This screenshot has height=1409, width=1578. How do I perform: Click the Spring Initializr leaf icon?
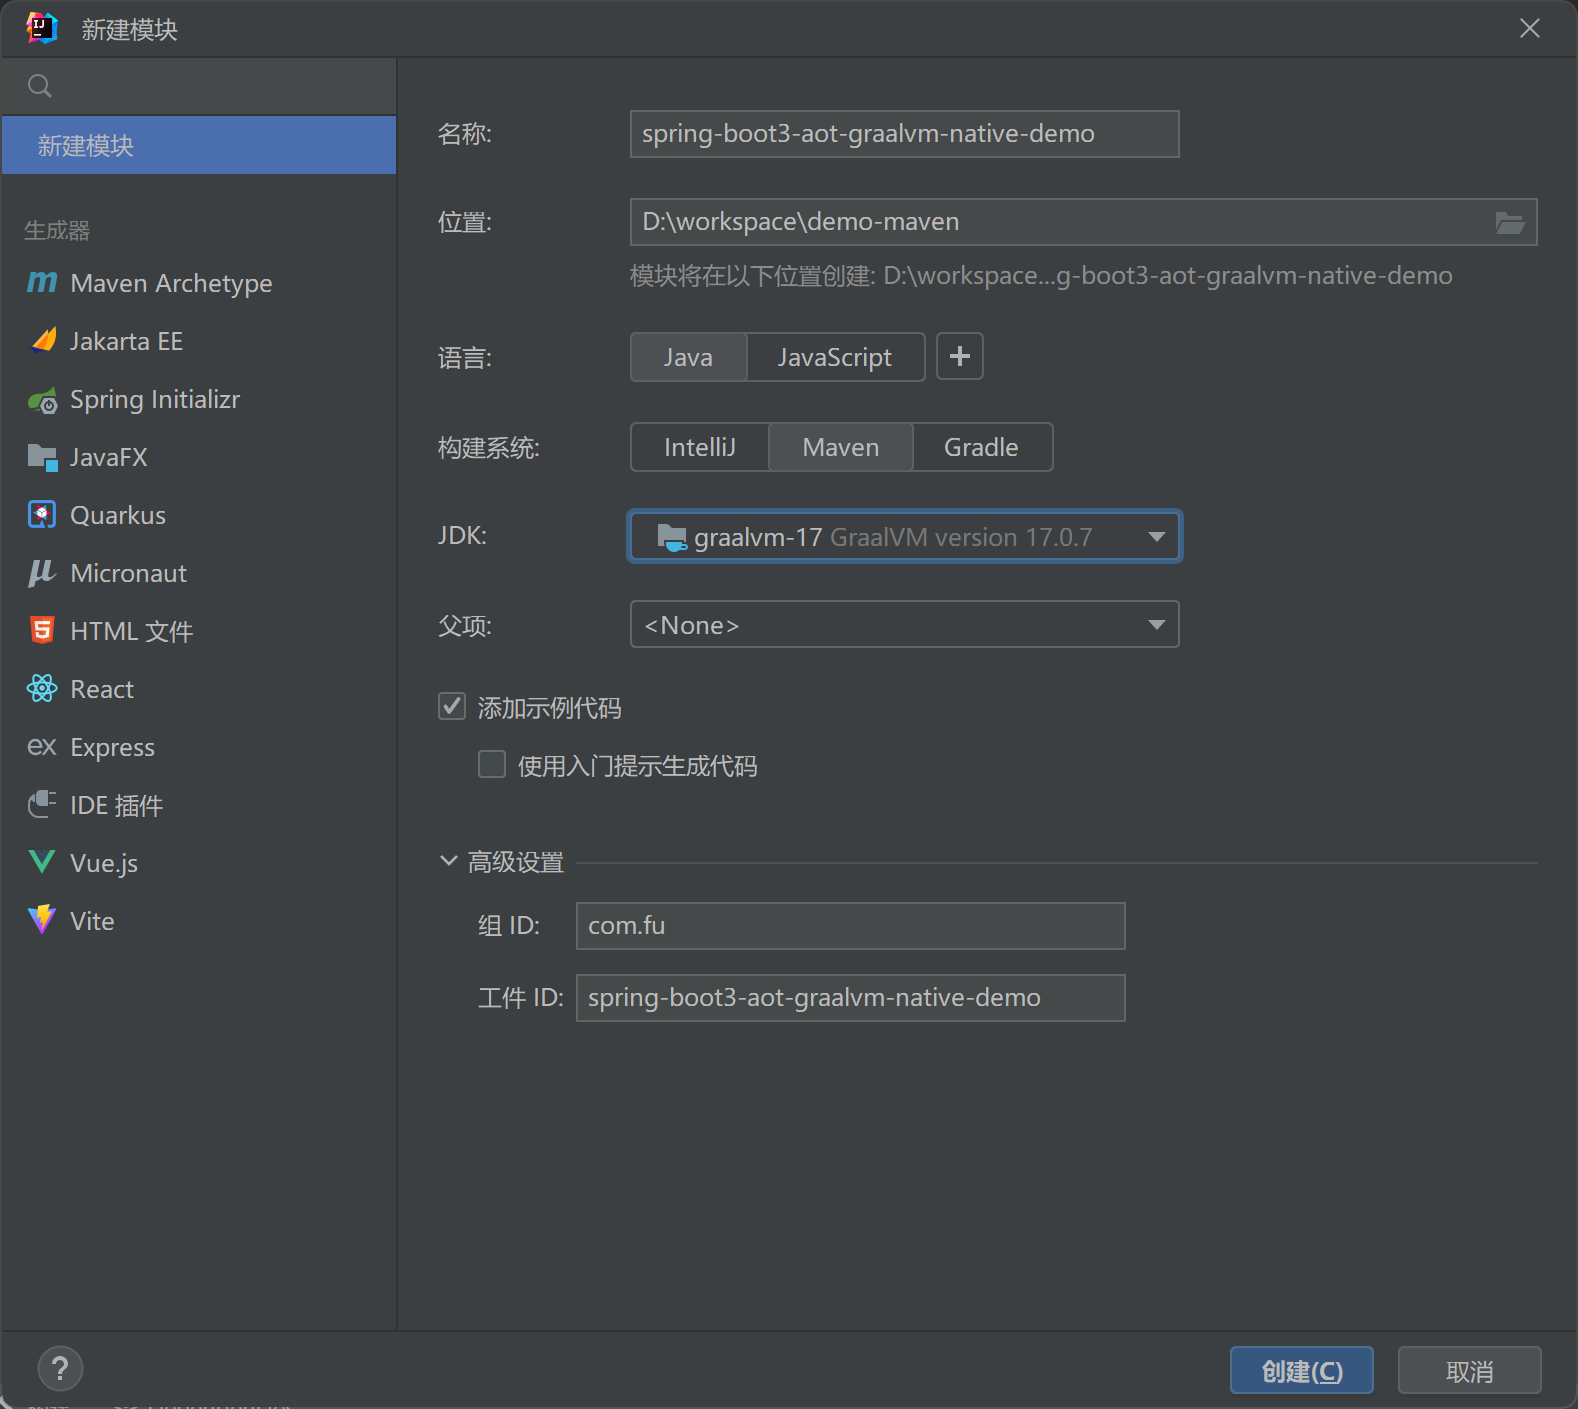pos(43,400)
